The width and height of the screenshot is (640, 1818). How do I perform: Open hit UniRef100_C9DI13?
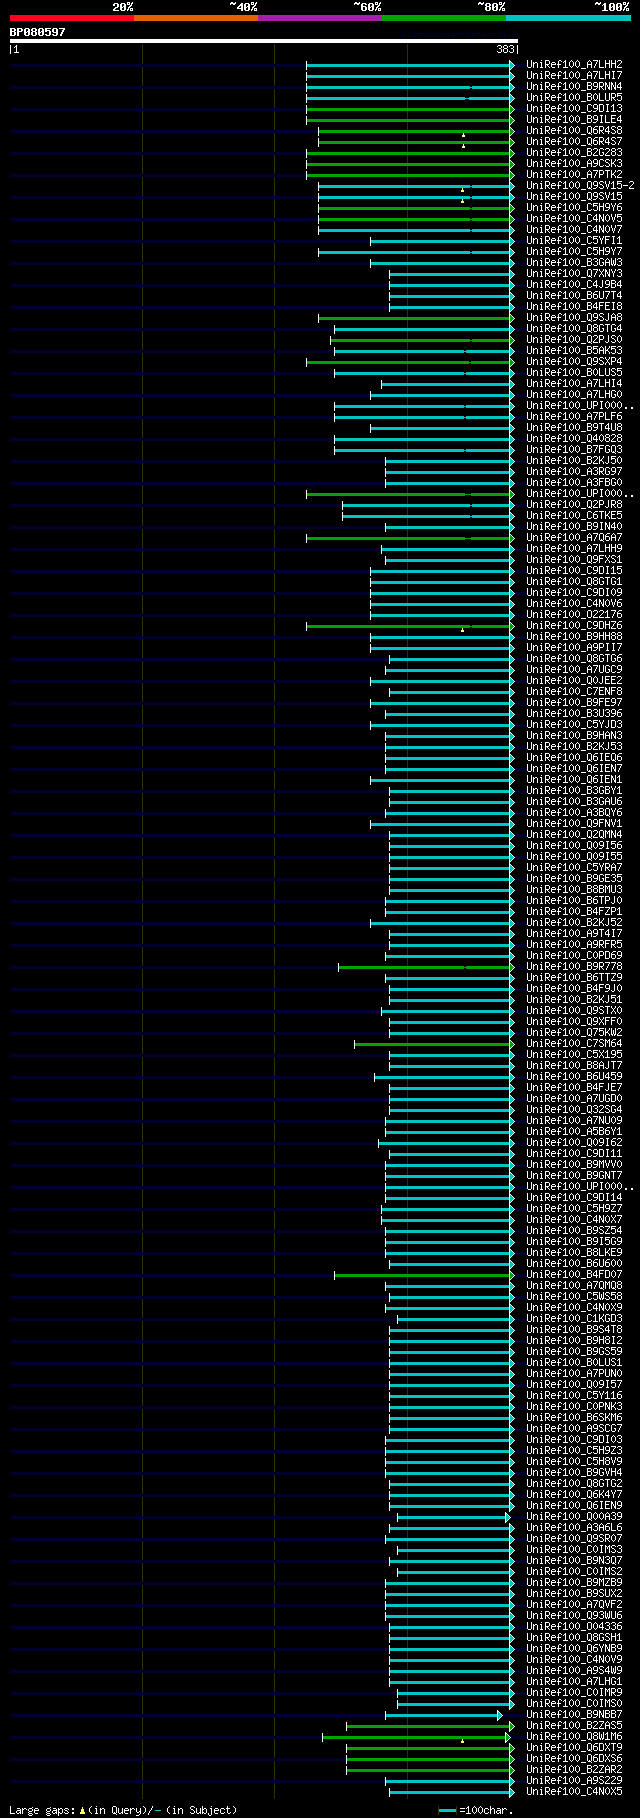tap(574, 109)
